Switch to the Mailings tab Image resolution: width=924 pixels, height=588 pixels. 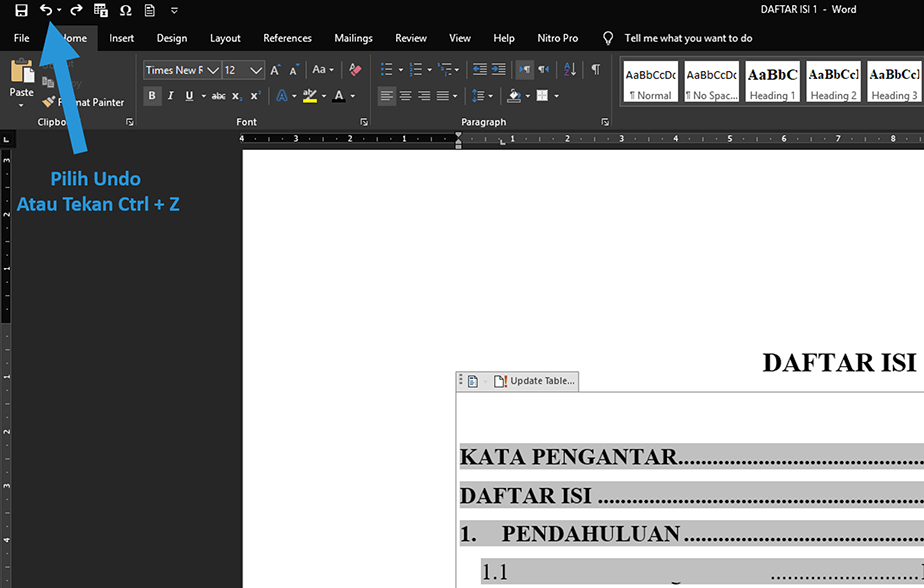(354, 38)
